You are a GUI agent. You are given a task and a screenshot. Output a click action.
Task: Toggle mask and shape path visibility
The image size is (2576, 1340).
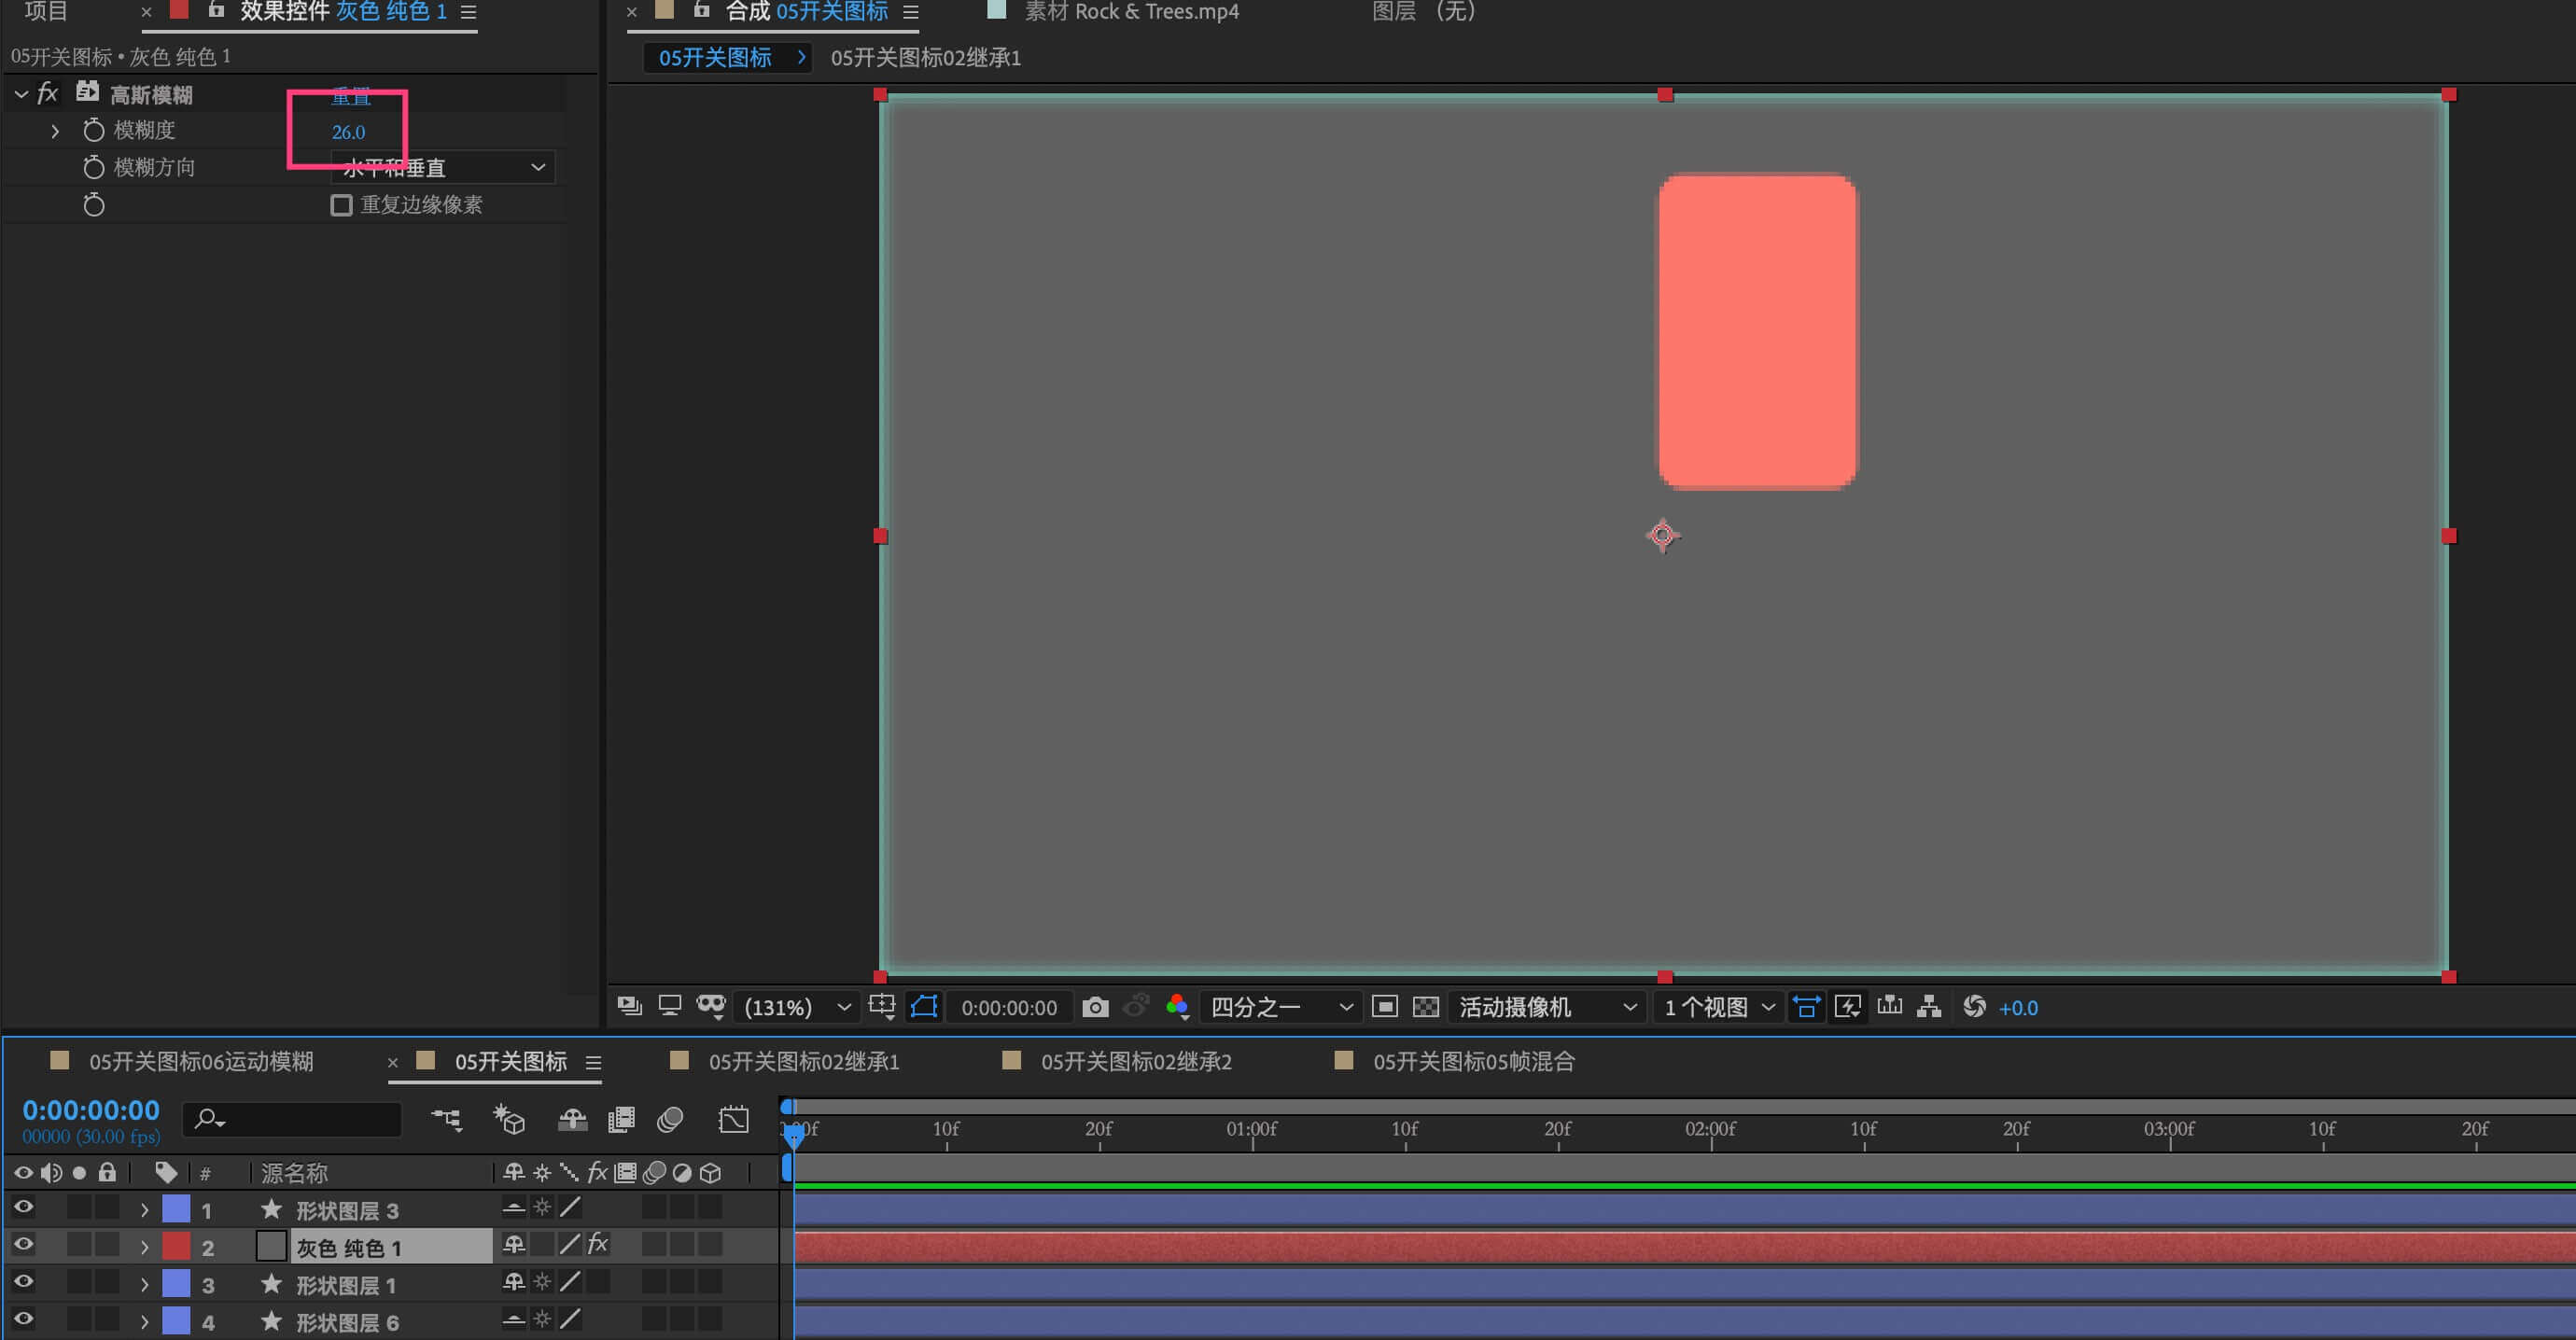pos(923,1007)
